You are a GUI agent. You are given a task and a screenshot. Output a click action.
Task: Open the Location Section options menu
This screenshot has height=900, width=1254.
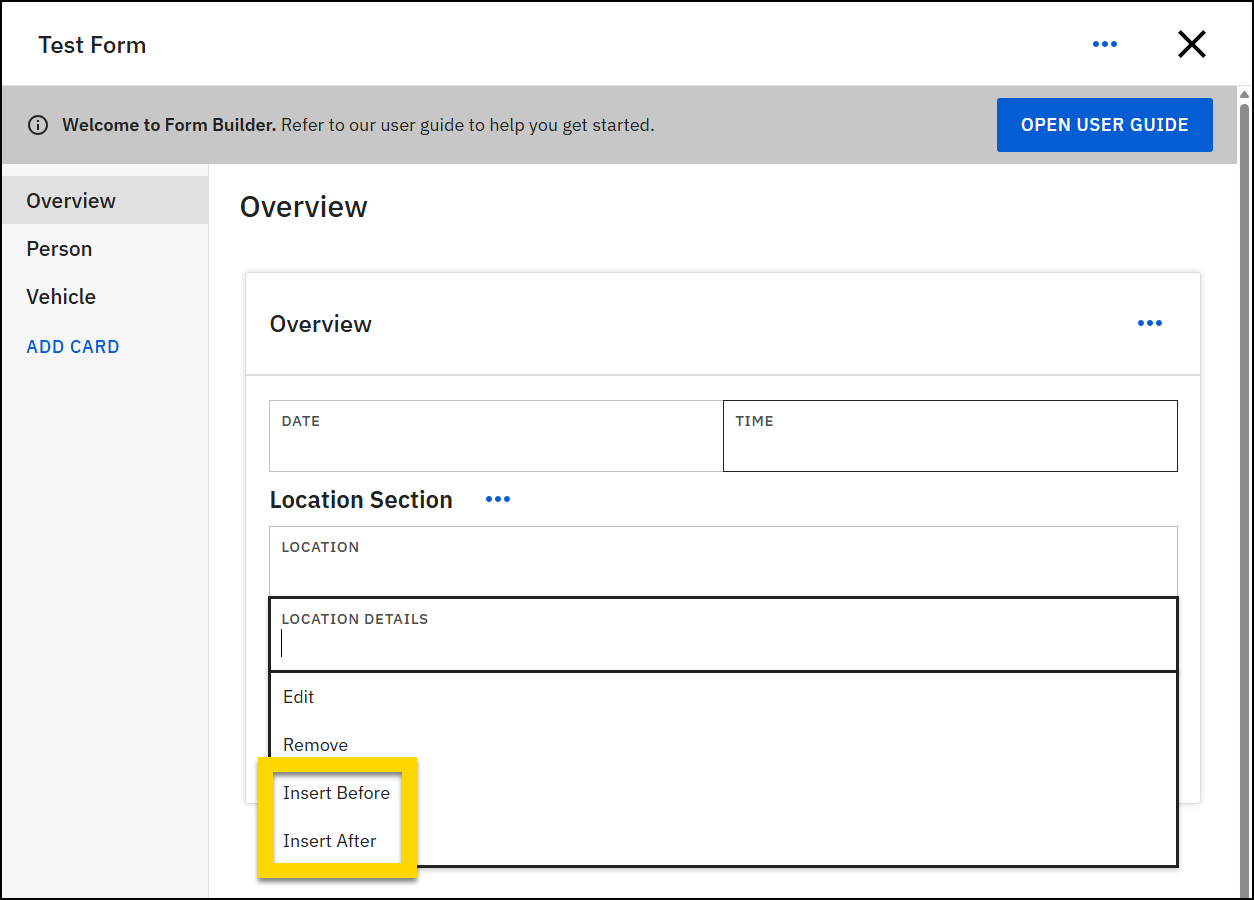point(497,499)
